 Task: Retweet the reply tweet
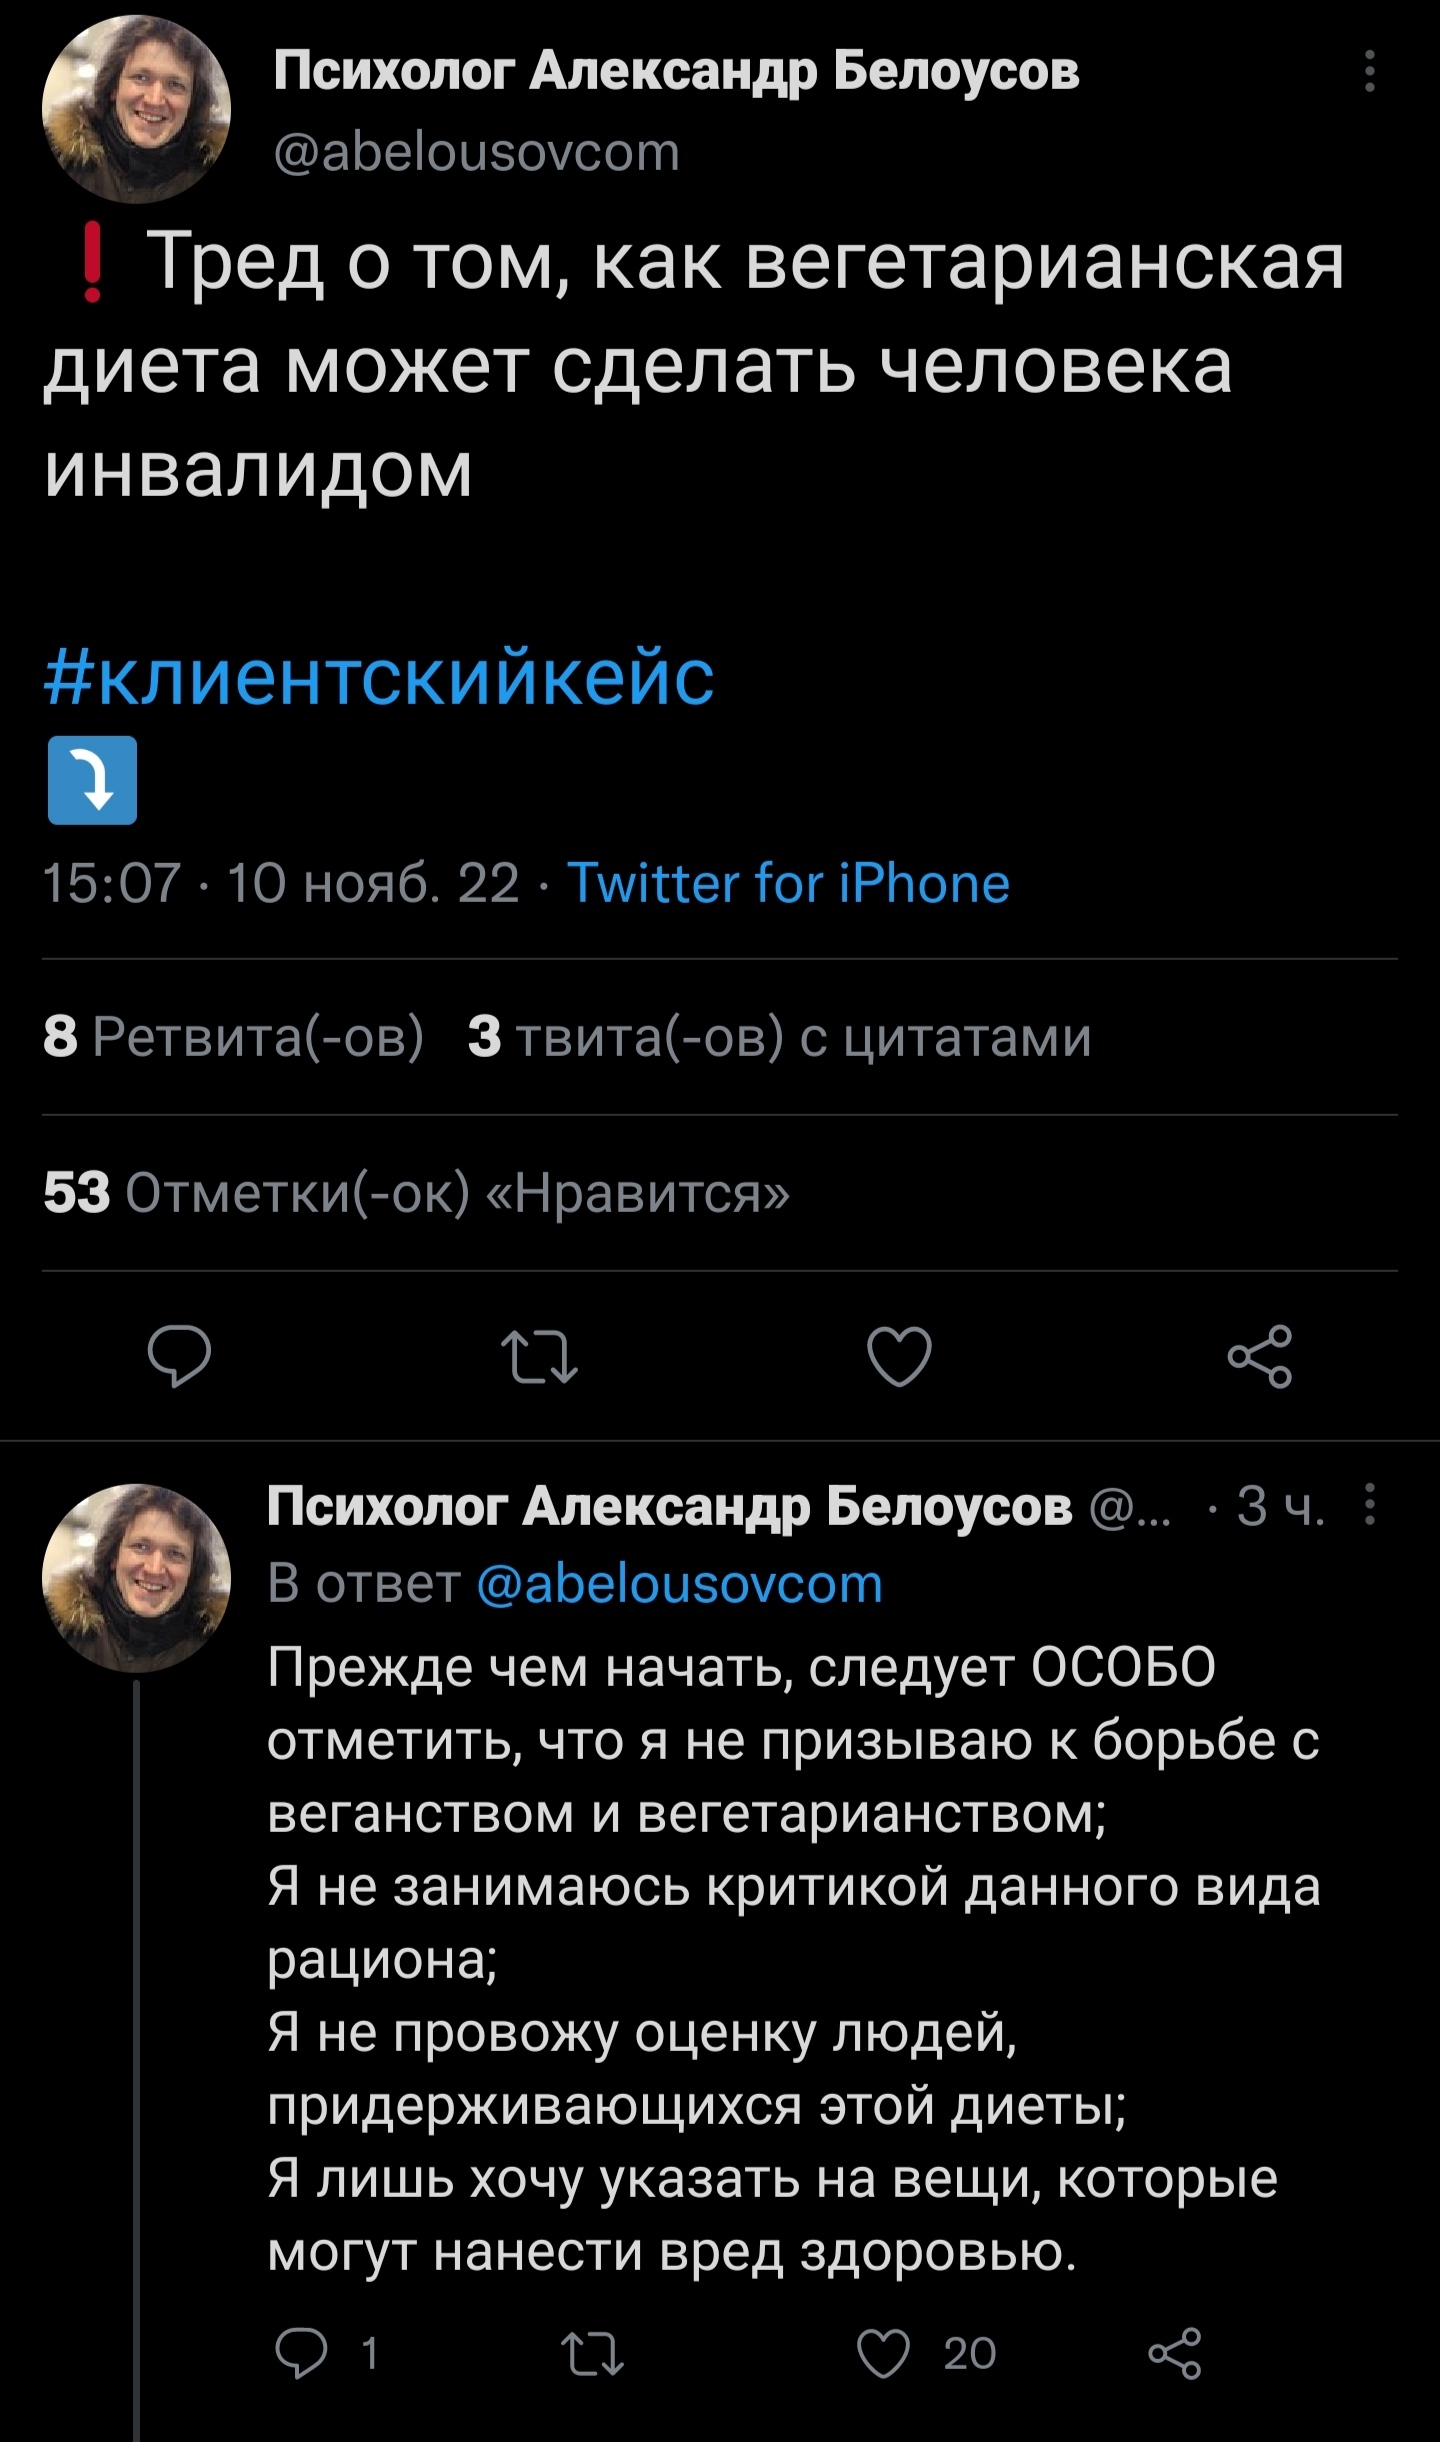593,2353
